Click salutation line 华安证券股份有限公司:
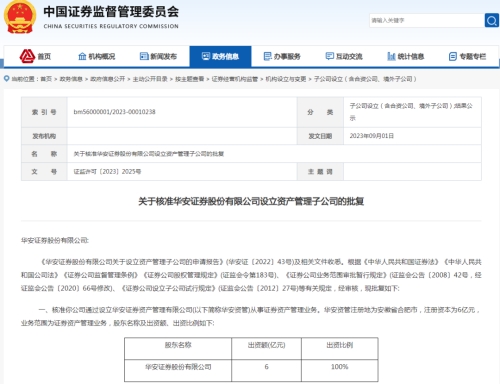 pyautogui.click(x=55, y=240)
